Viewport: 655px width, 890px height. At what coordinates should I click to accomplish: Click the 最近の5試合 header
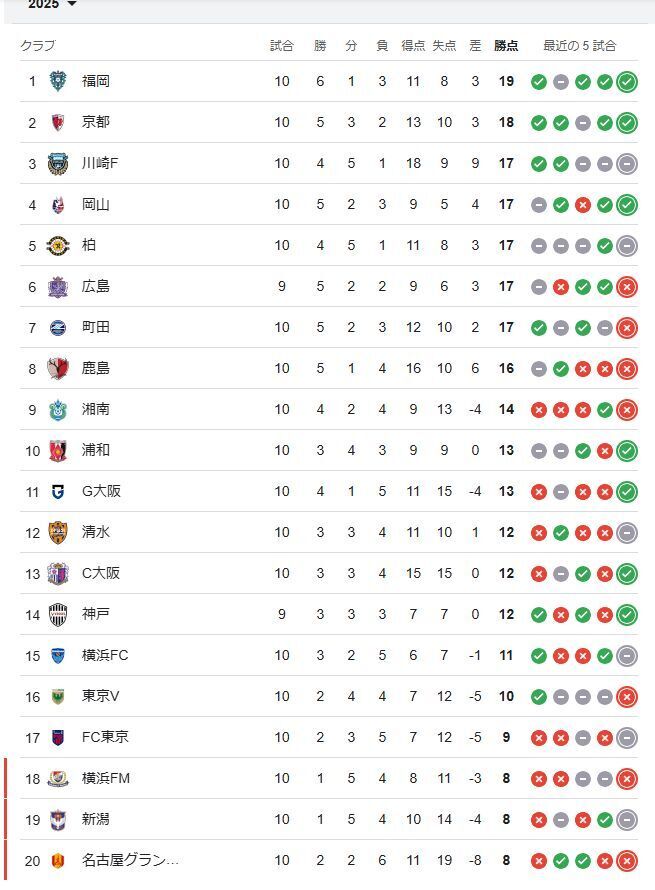pos(580,45)
